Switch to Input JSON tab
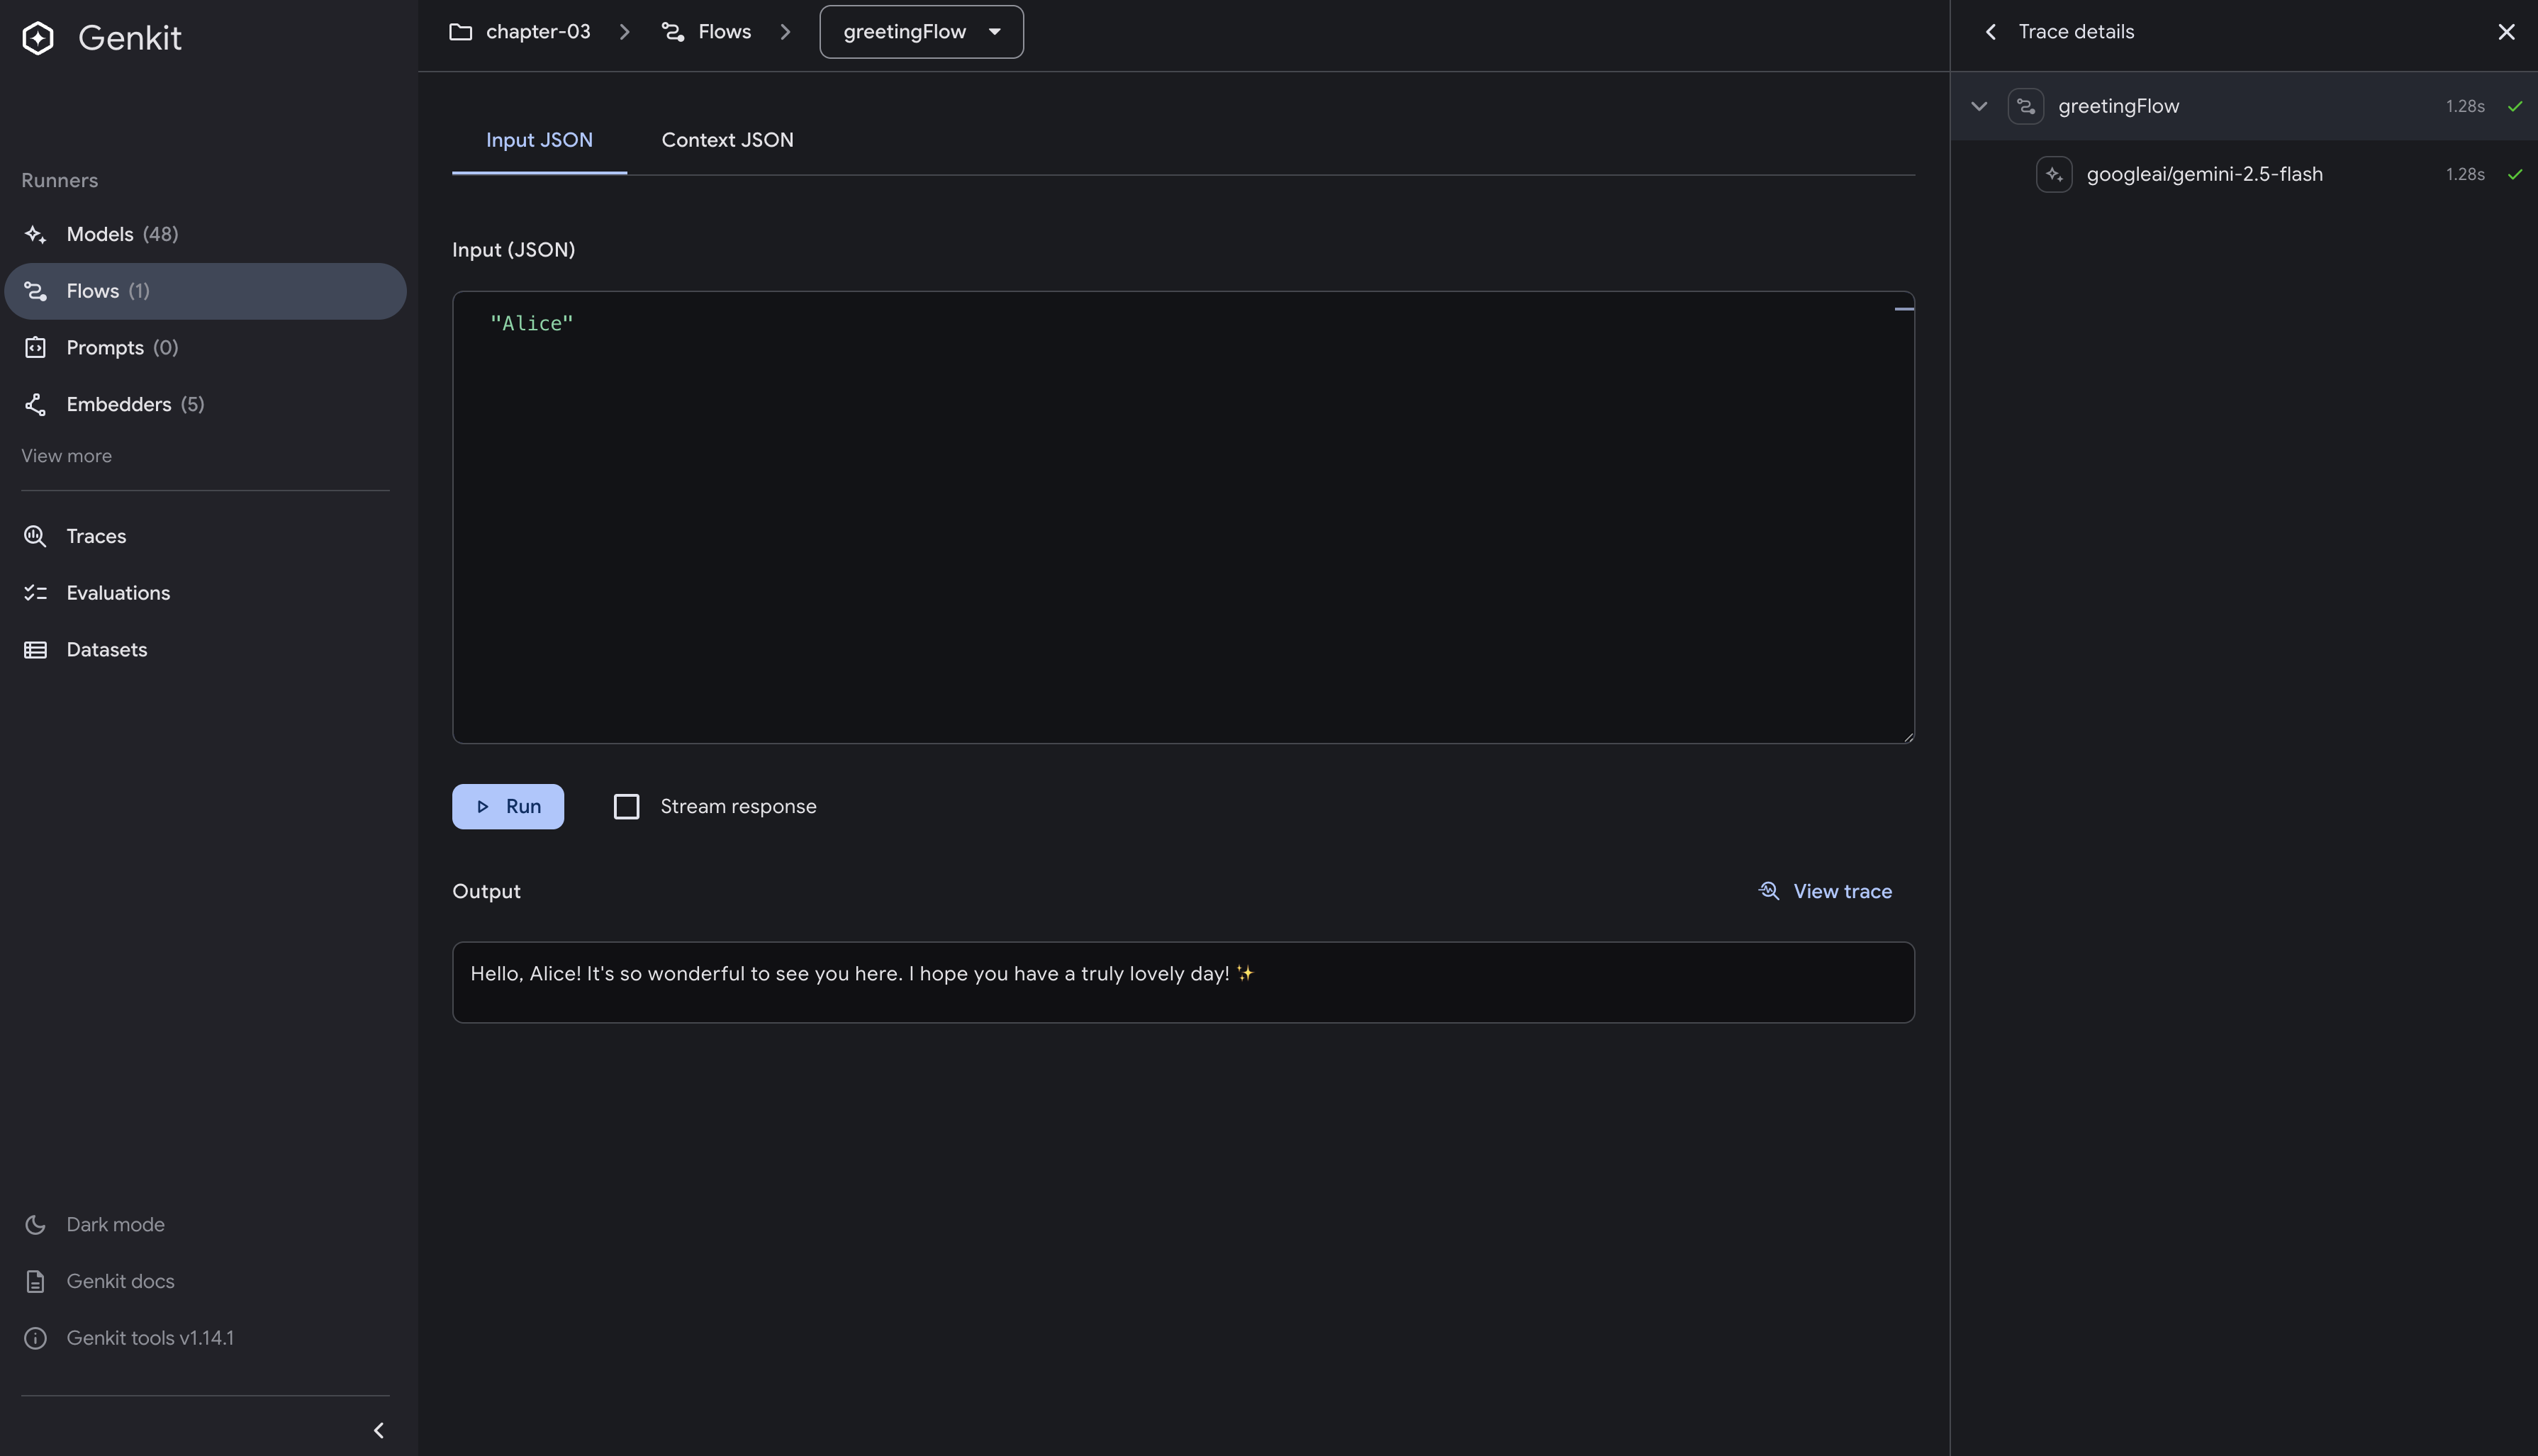The image size is (2538, 1456). [x=539, y=140]
